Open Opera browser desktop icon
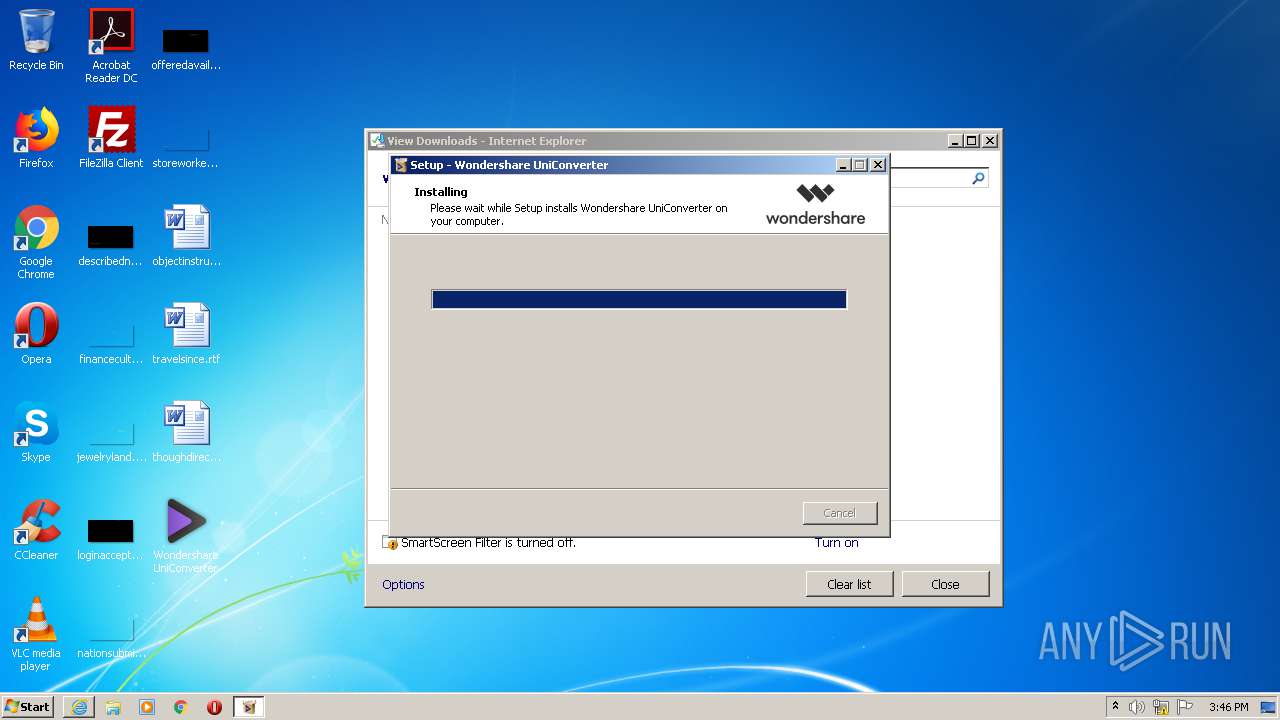1280x720 pixels. pyautogui.click(x=36, y=334)
